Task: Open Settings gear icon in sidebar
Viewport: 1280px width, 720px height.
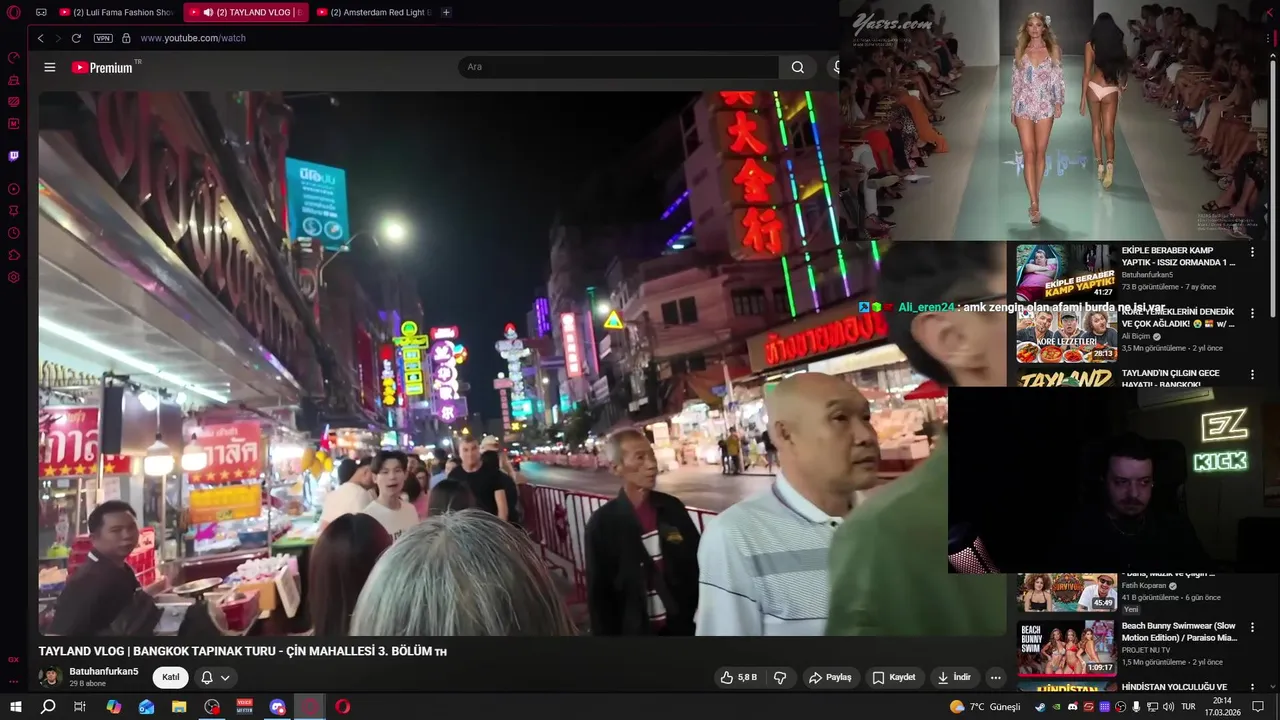Action: tap(14, 277)
